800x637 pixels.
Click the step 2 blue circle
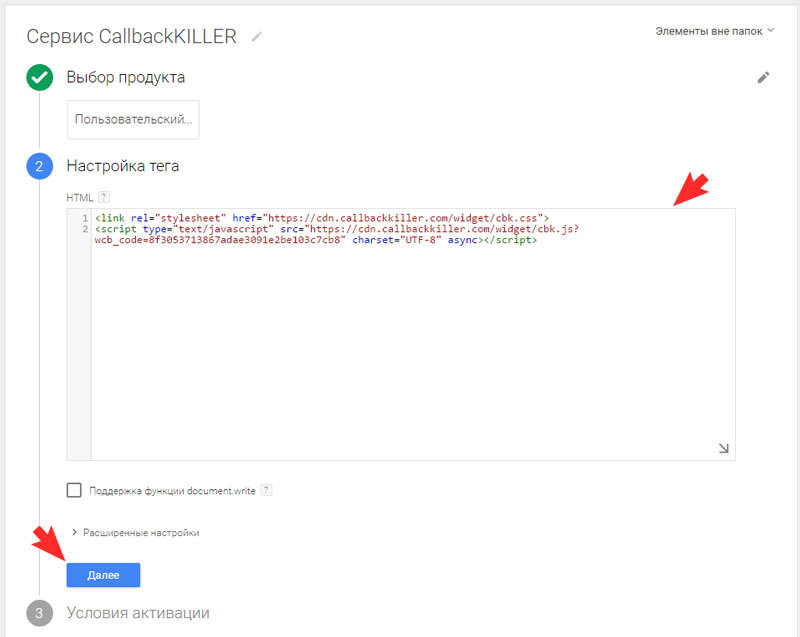pos(39,166)
